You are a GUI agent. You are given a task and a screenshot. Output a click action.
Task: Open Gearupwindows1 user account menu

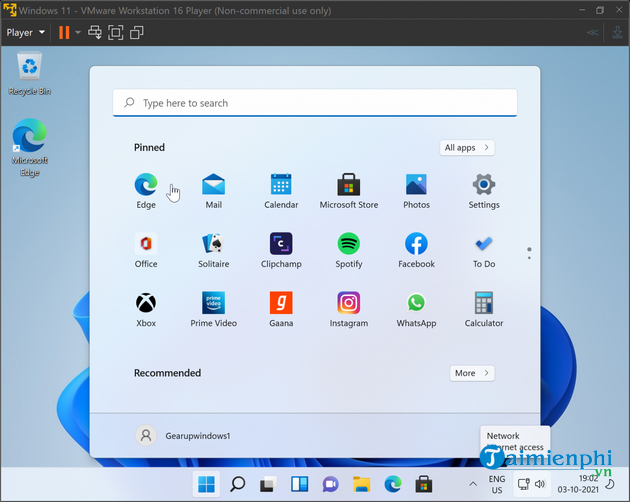(183, 436)
